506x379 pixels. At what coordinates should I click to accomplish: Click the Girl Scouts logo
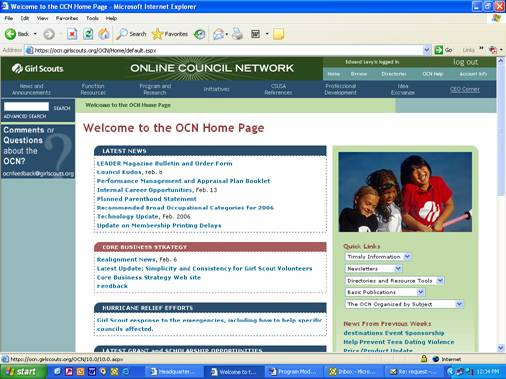coord(37,69)
